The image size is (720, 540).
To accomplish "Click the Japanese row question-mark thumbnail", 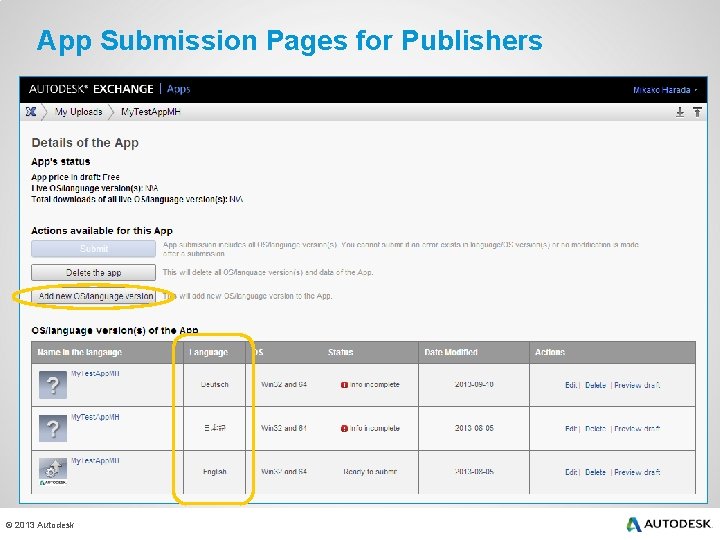I will [x=53, y=428].
